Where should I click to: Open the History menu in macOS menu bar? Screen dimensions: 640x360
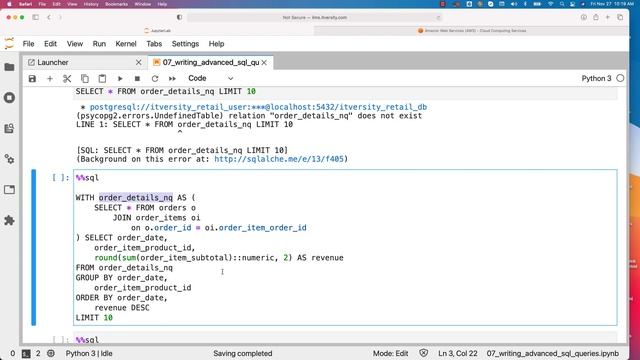click(x=91, y=4)
